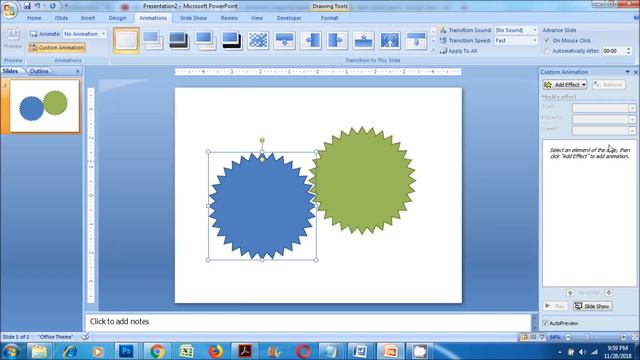Screen dimensions: 640x360
Task: Choose the No Transition thumbnail
Action: 126,40
